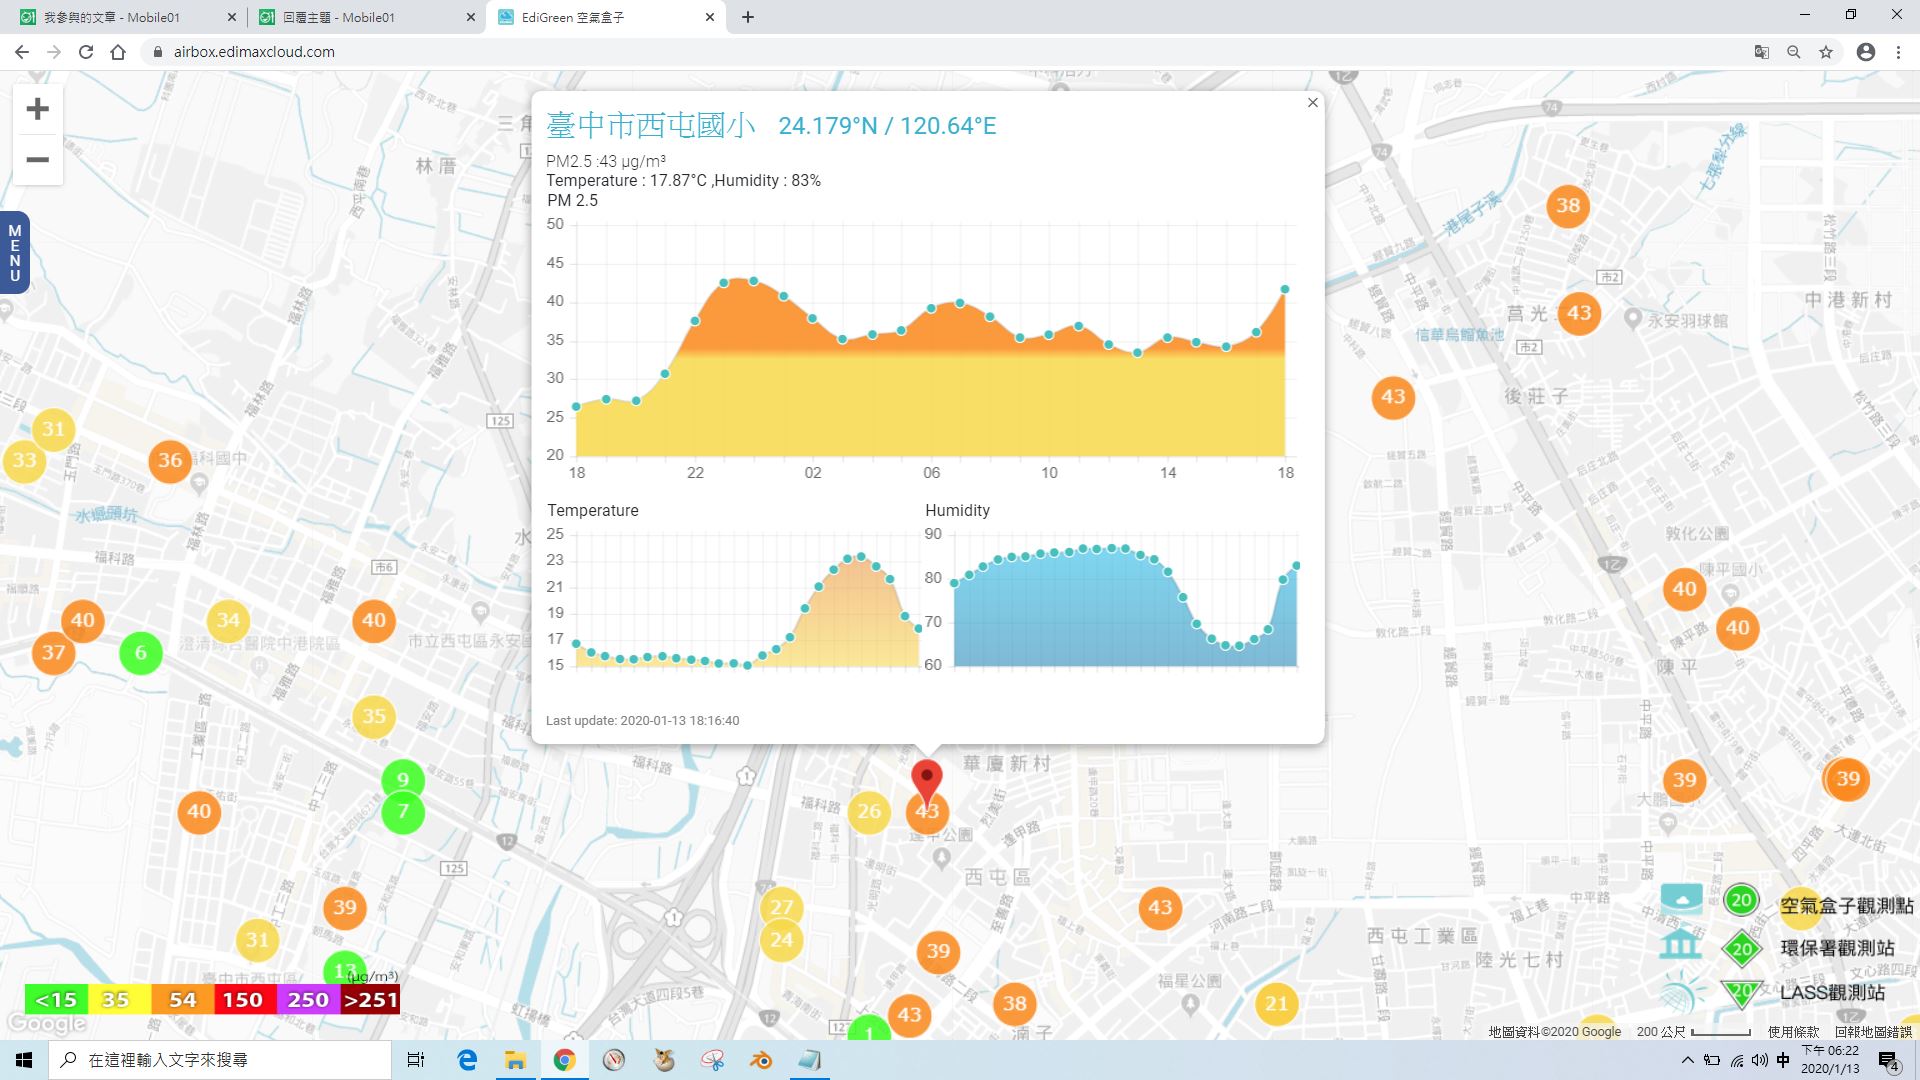The height and width of the screenshot is (1080, 1920).
Task: Select the green 9 air sensor marker
Action: pos(403,780)
